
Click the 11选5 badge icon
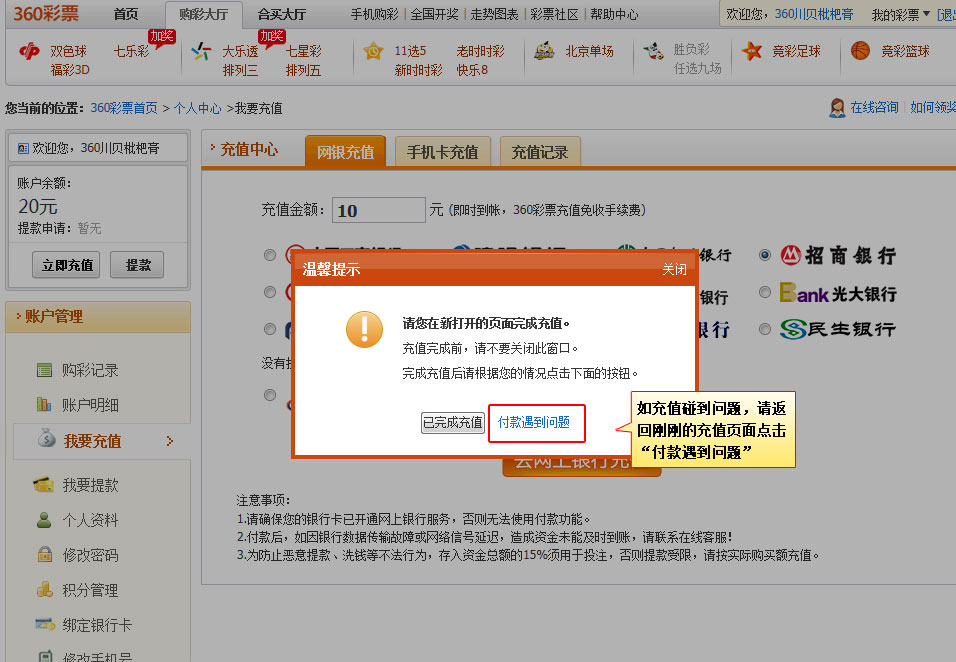(373, 51)
